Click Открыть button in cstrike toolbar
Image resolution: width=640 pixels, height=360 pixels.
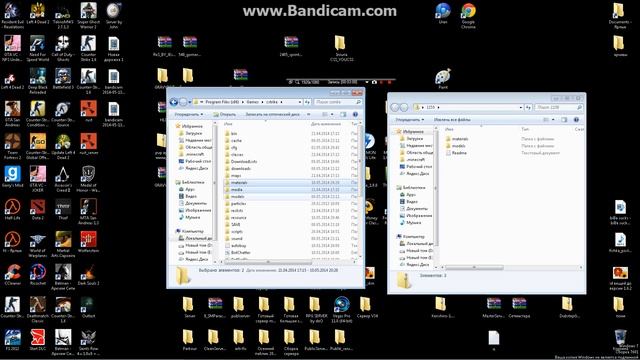[224, 114]
